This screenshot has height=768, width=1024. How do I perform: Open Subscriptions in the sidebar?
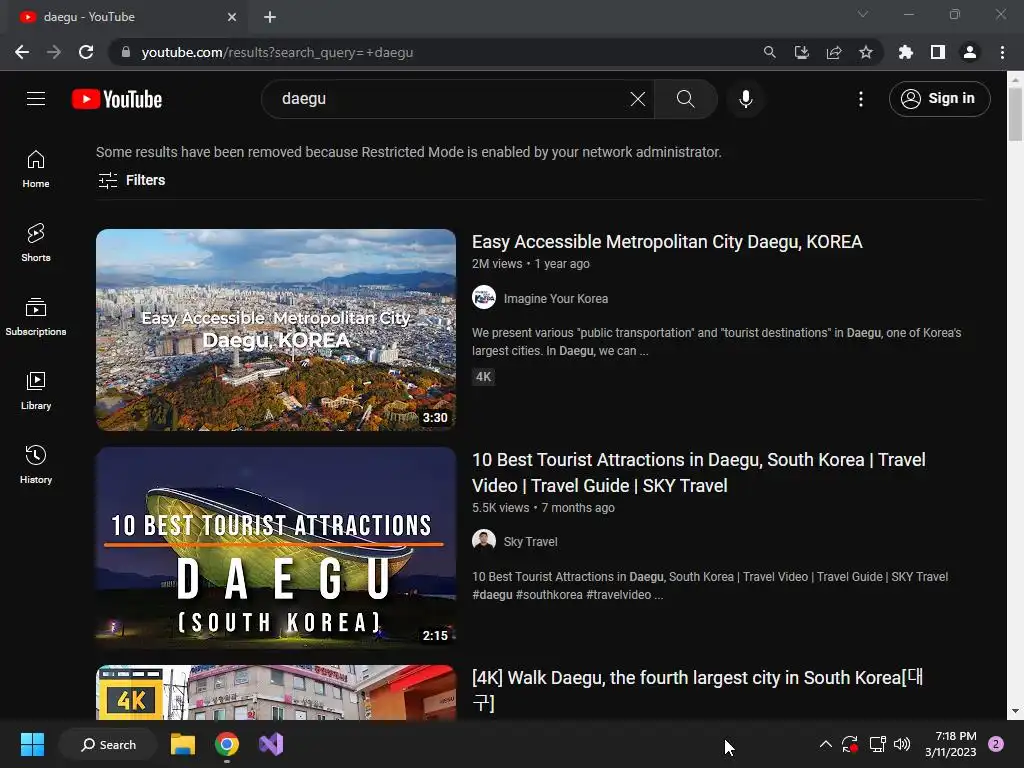36,317
